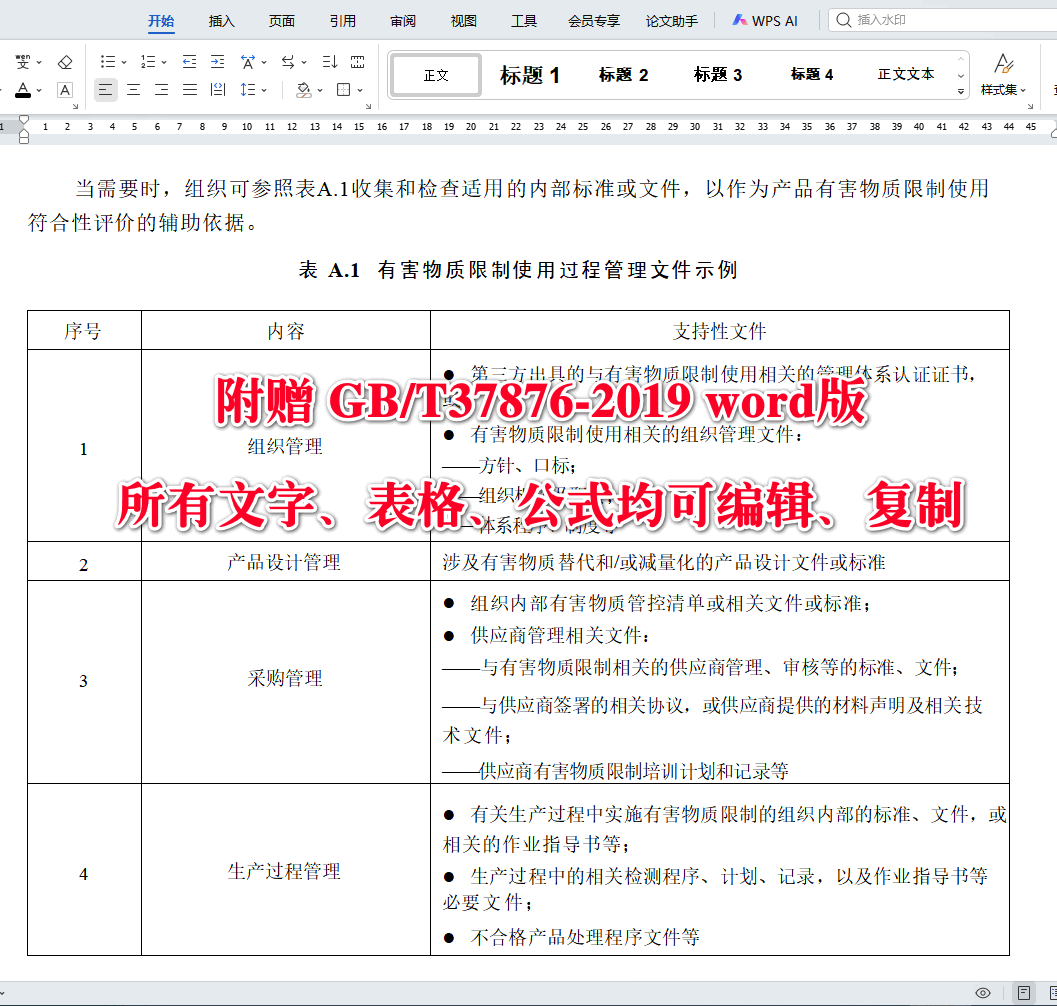Viewport: 1057px width, 1006px height.
Task: Increase paragraph indent
Action: 217,62
